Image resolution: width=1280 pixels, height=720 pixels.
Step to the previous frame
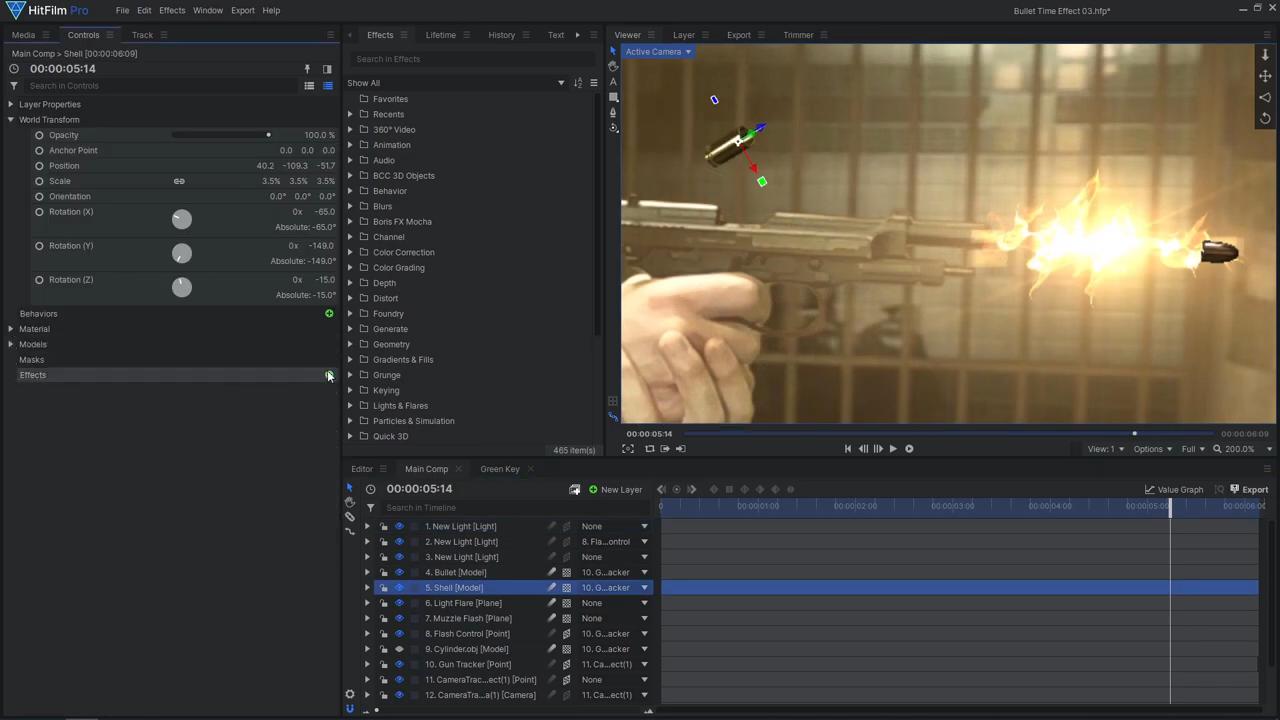coord(863,449)
